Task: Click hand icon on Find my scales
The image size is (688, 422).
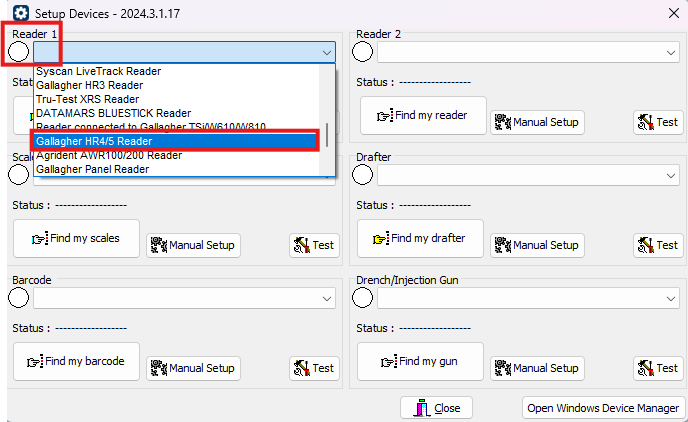Action: pos(40,239)
